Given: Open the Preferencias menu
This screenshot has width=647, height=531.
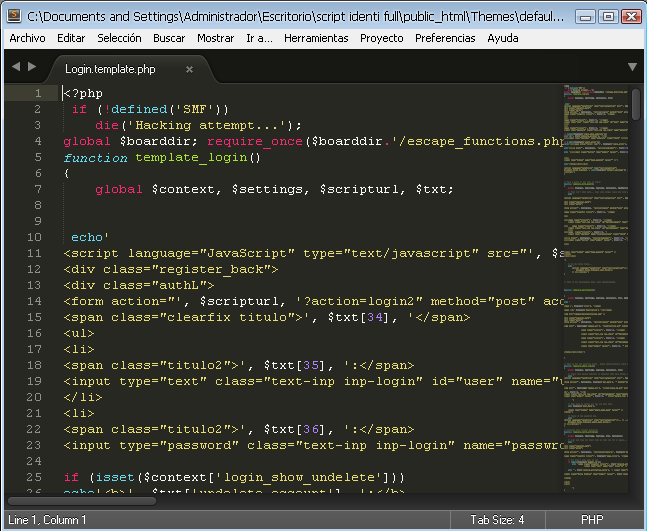Looking at the screenshot, I should tap(445, 38).
